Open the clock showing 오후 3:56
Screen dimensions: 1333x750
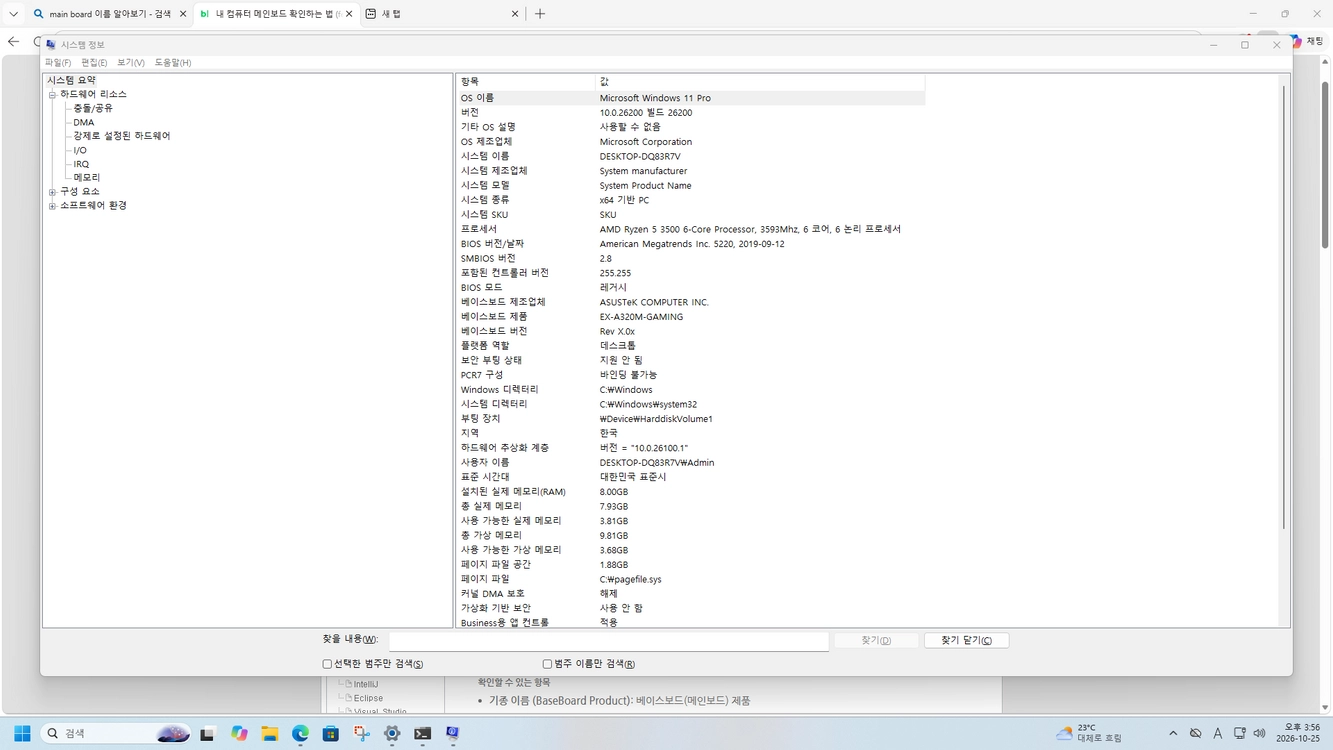[x=1298, y=733]
